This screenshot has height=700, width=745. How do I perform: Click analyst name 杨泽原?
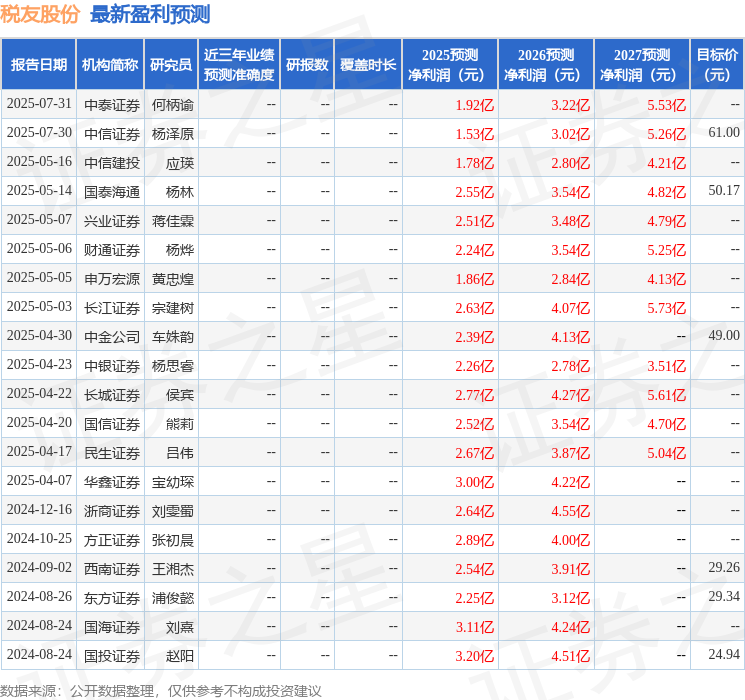[x=173, y=134]
